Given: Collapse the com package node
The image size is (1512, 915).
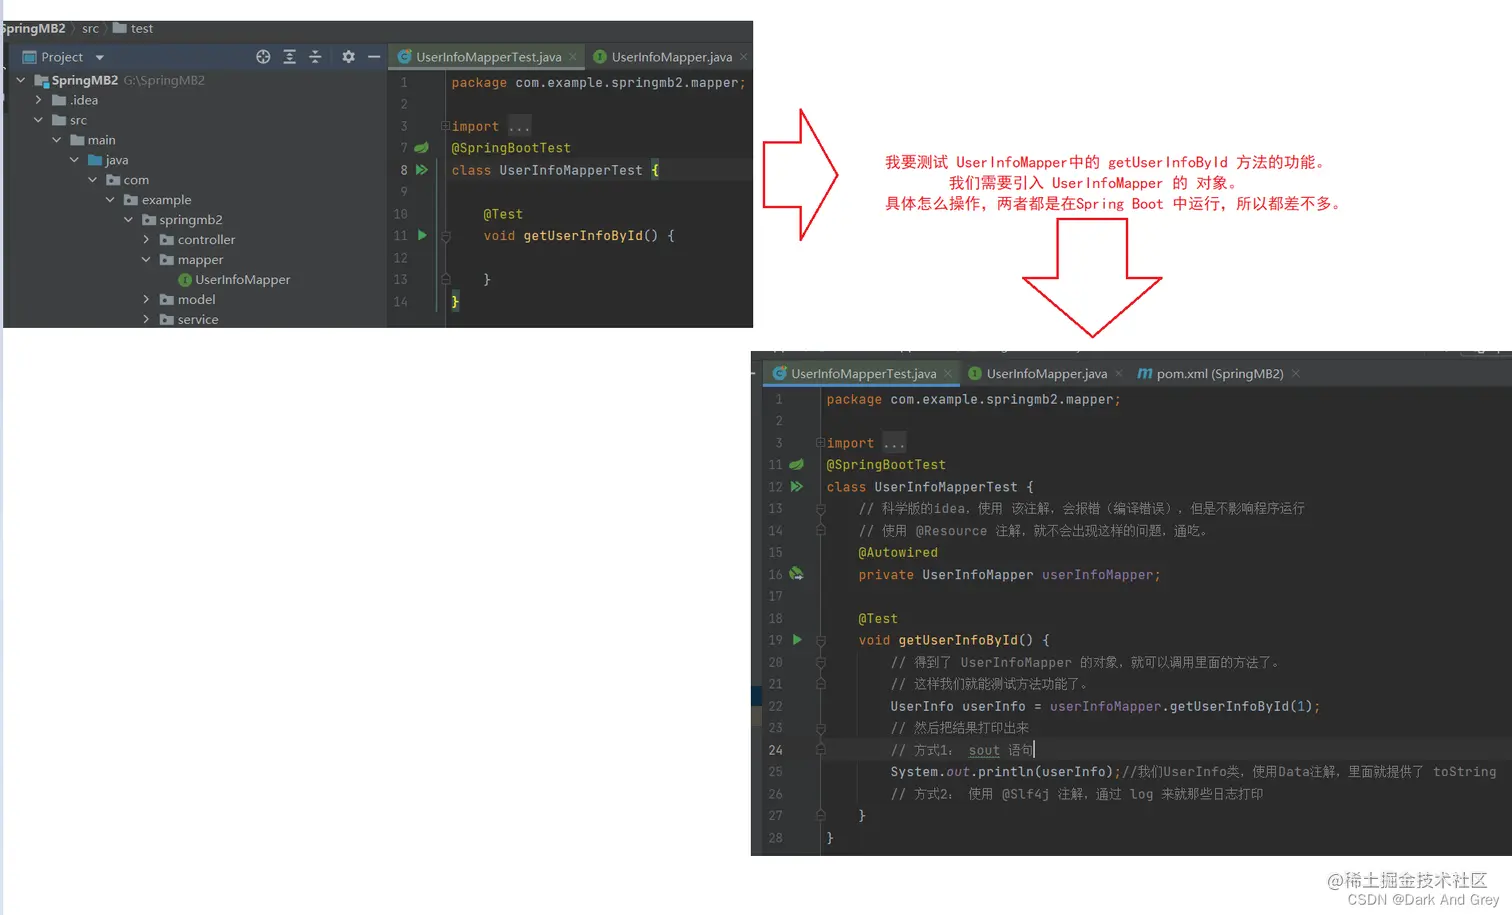Looking at the screenshot, I should pyautogui.click(x=92, y=180).
